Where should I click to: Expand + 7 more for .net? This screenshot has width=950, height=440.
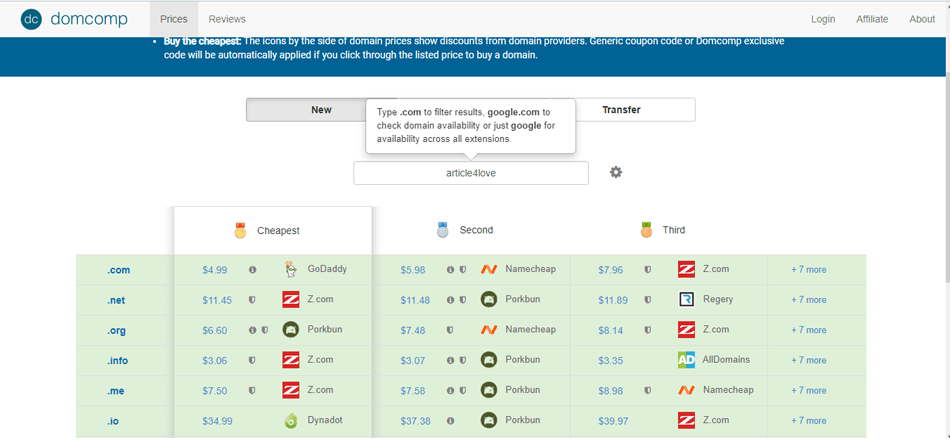[808, 300]
